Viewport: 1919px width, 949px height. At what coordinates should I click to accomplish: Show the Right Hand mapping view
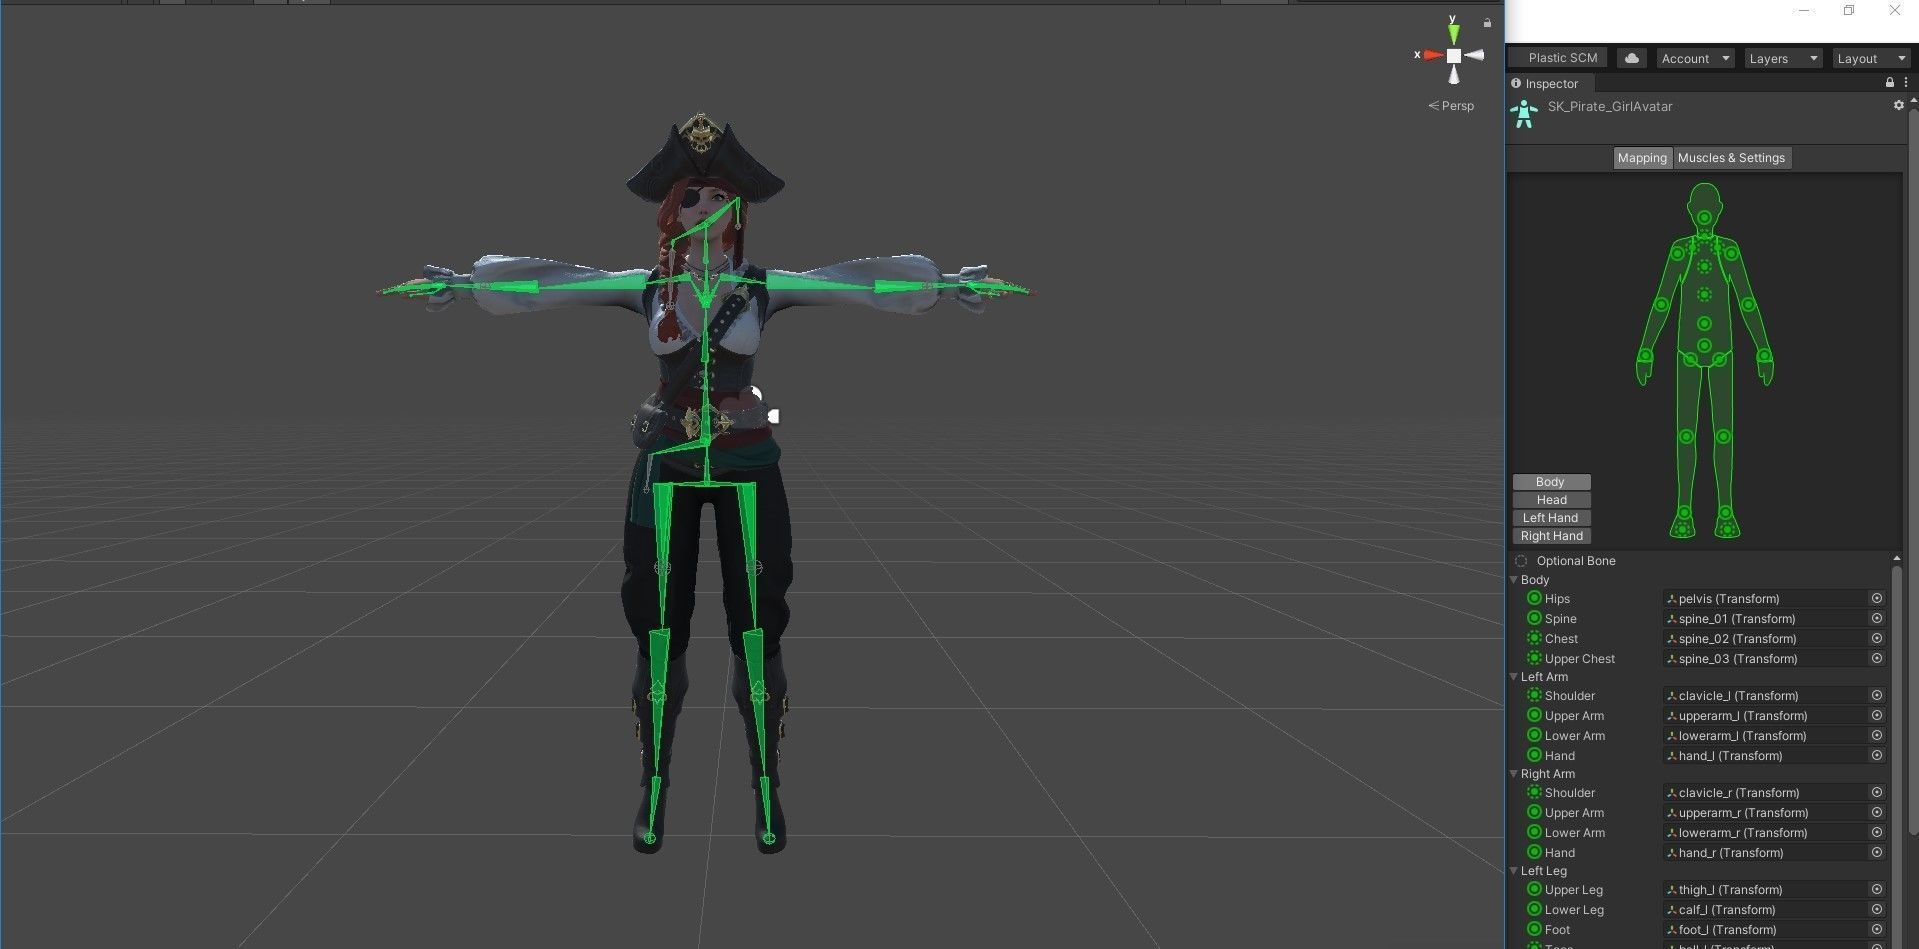1551,536
